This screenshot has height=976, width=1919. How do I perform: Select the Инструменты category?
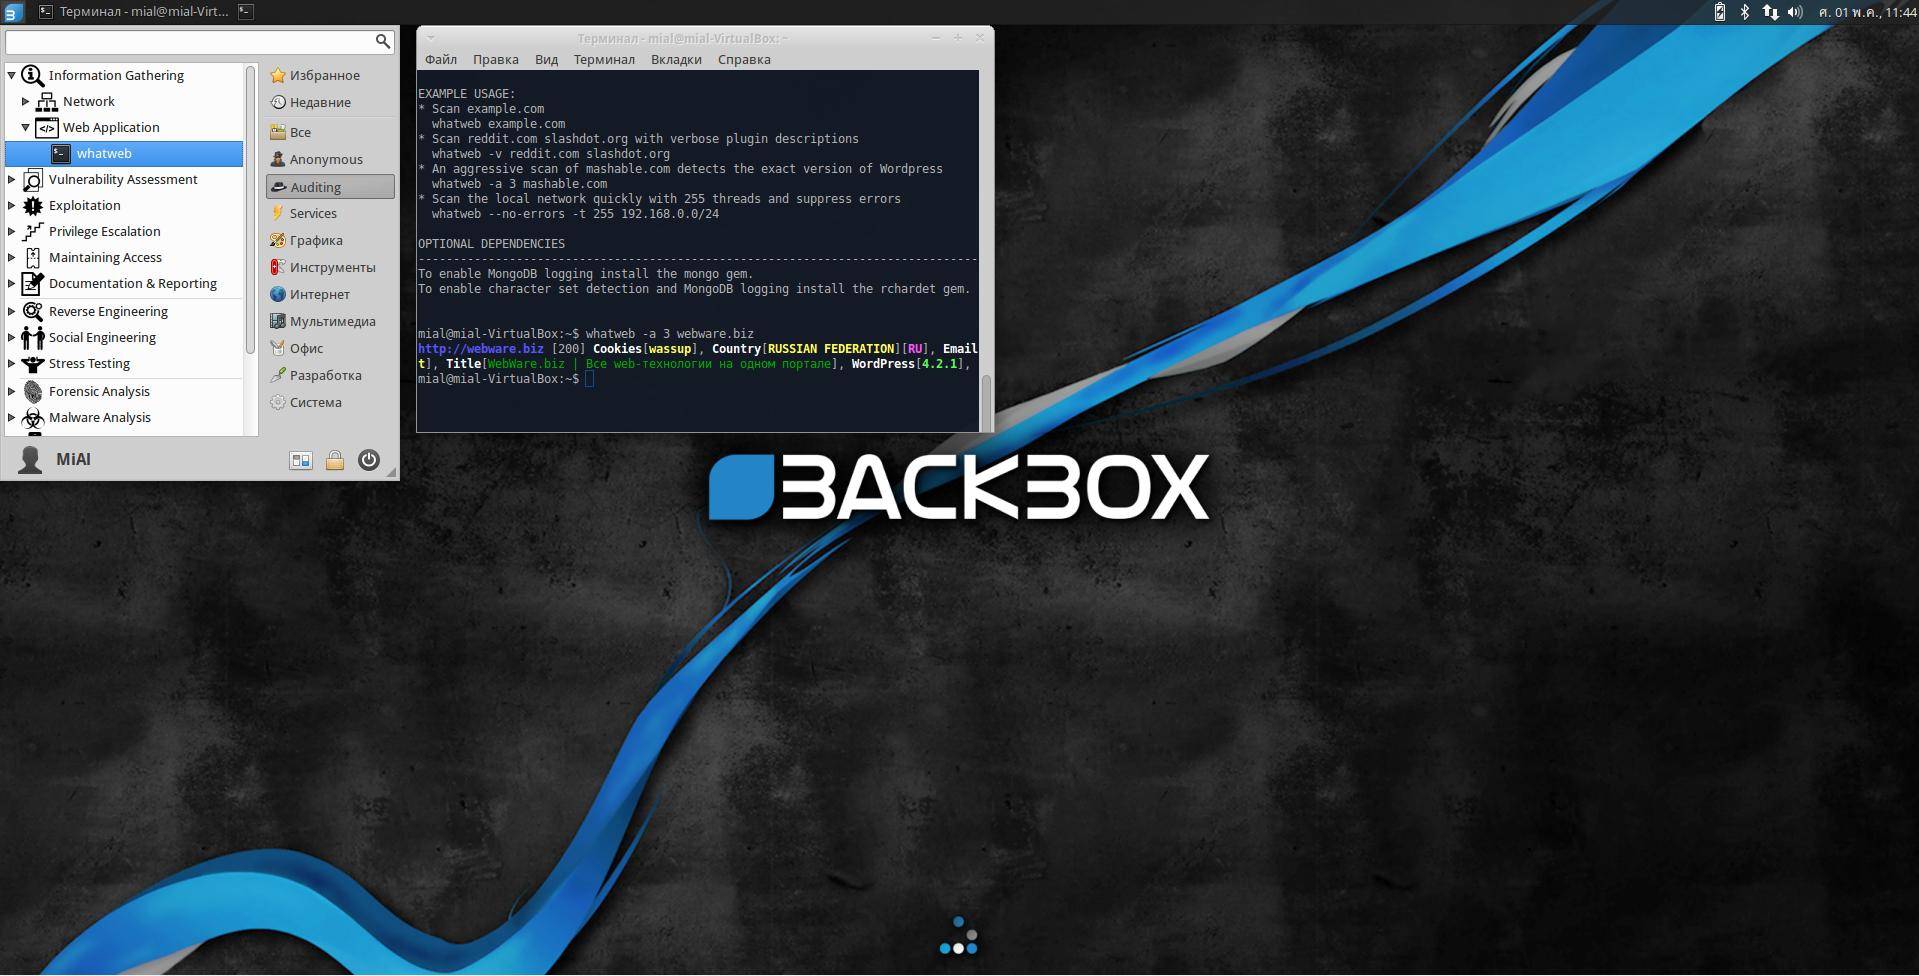330,267
